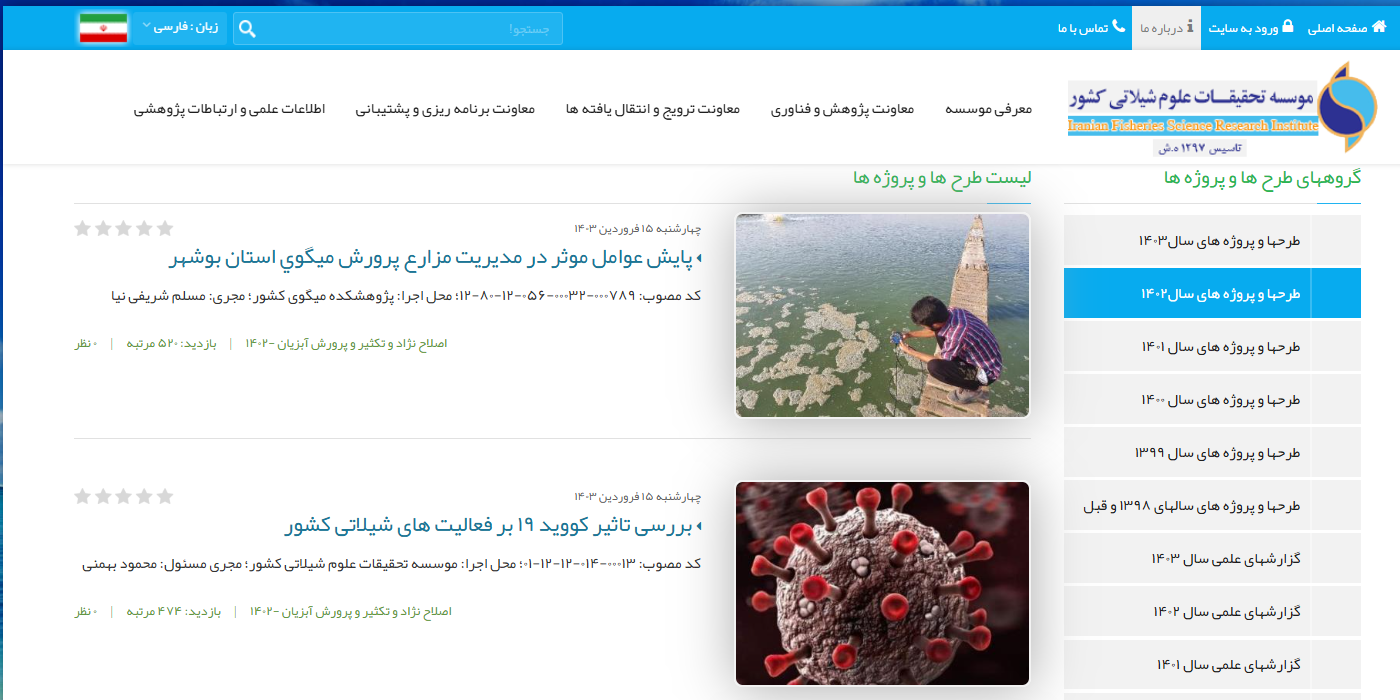Expand the معاونت پژوهش و فناوری menu
Screen dimensions: 1400x700
click(842, 109)
